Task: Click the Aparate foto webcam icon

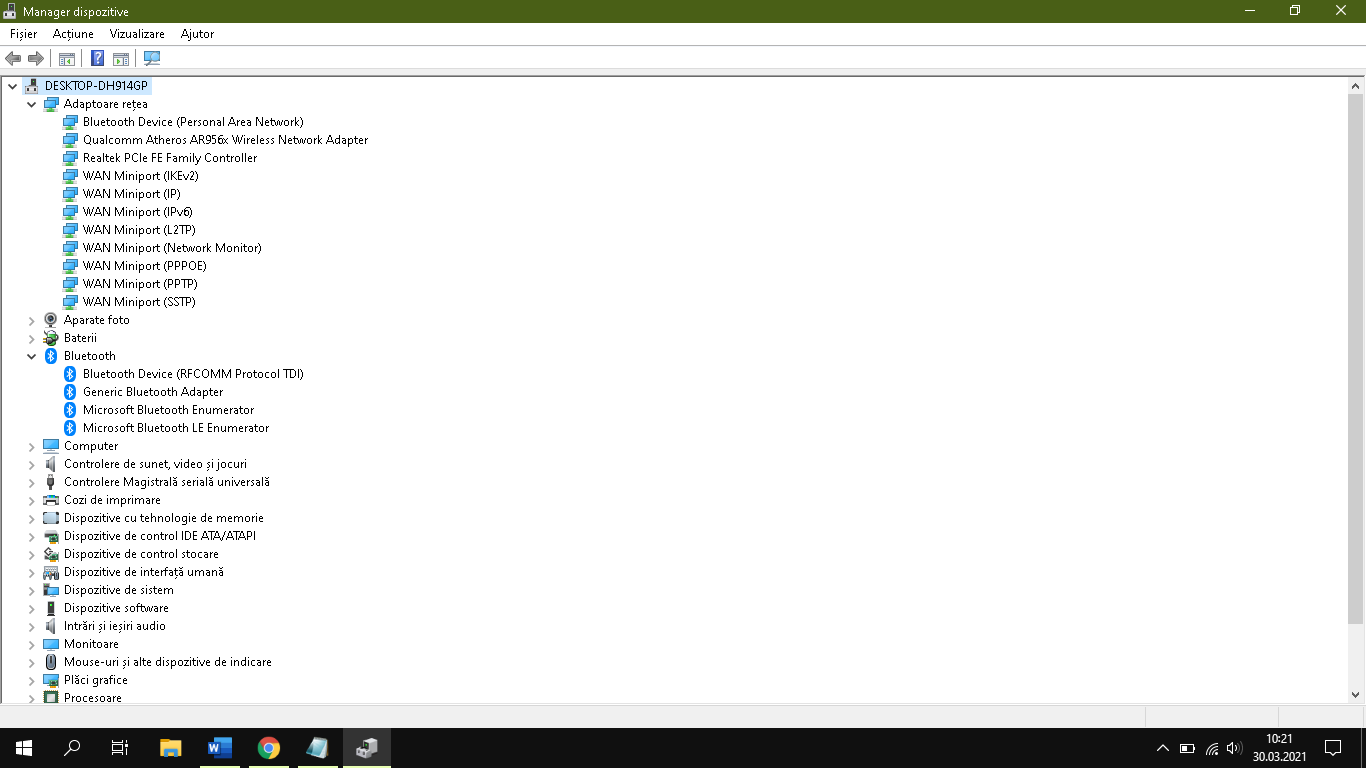Action: [51, 320]
